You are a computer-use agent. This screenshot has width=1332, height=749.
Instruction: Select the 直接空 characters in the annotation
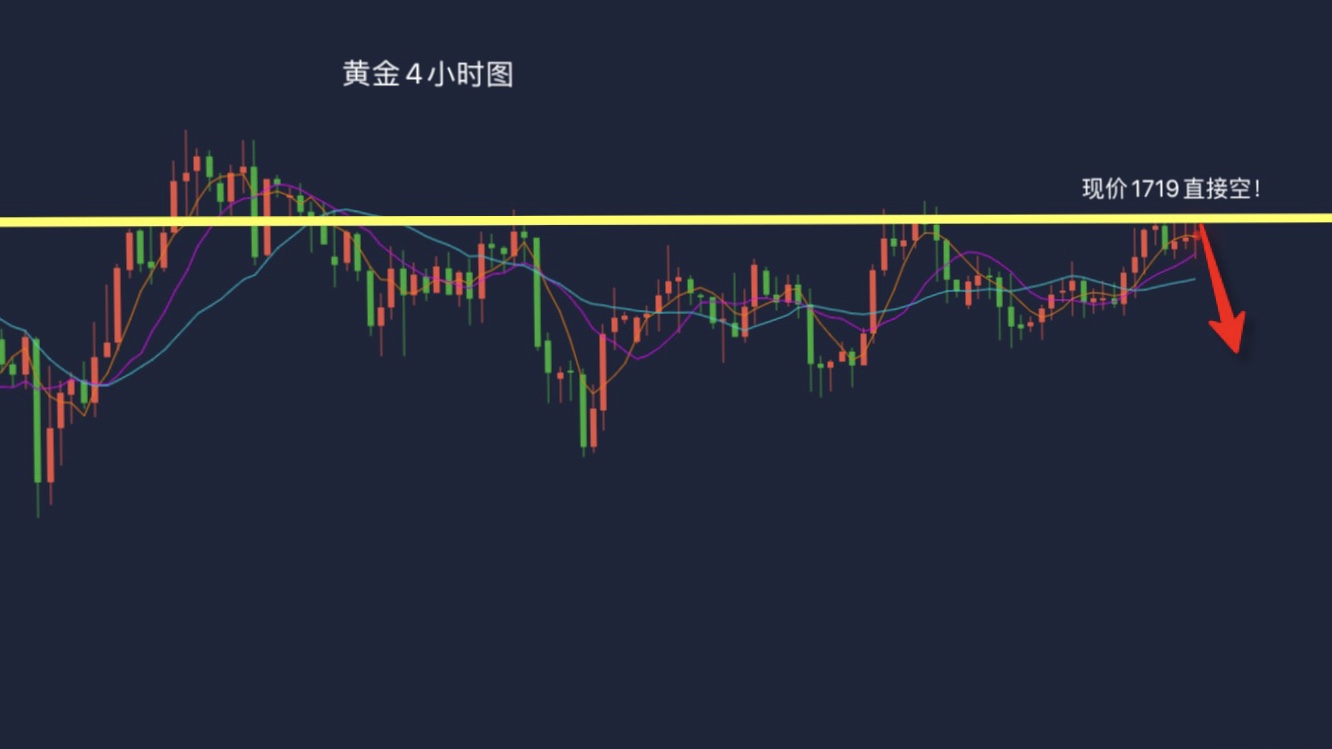(1214, 189)
